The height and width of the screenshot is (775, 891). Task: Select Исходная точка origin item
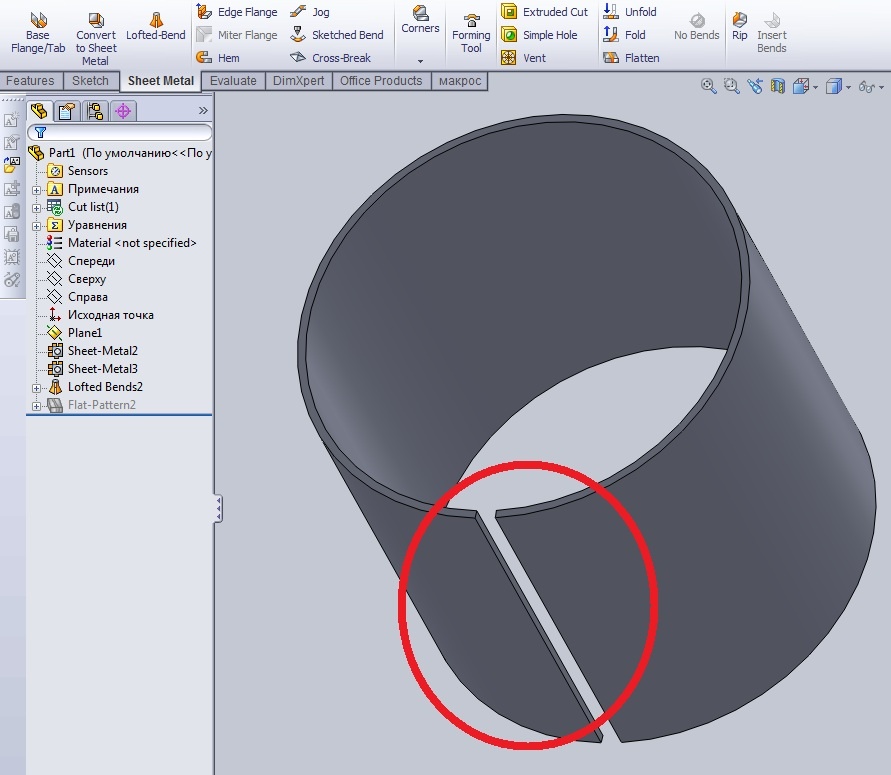click(100, 315)
